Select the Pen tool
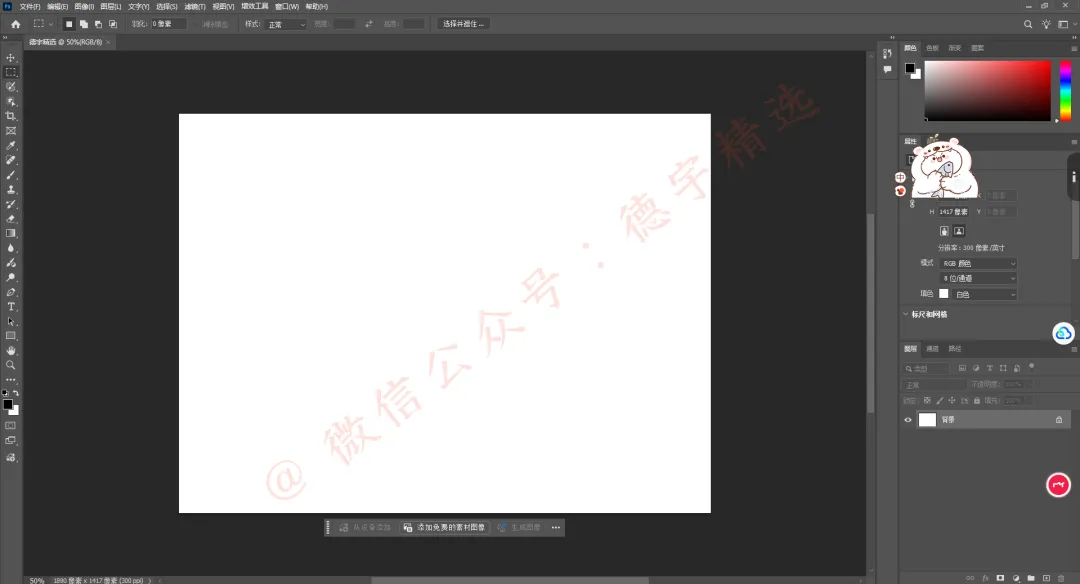Image resolution: width=1080 pixels, height=584 pixels. 11,292
